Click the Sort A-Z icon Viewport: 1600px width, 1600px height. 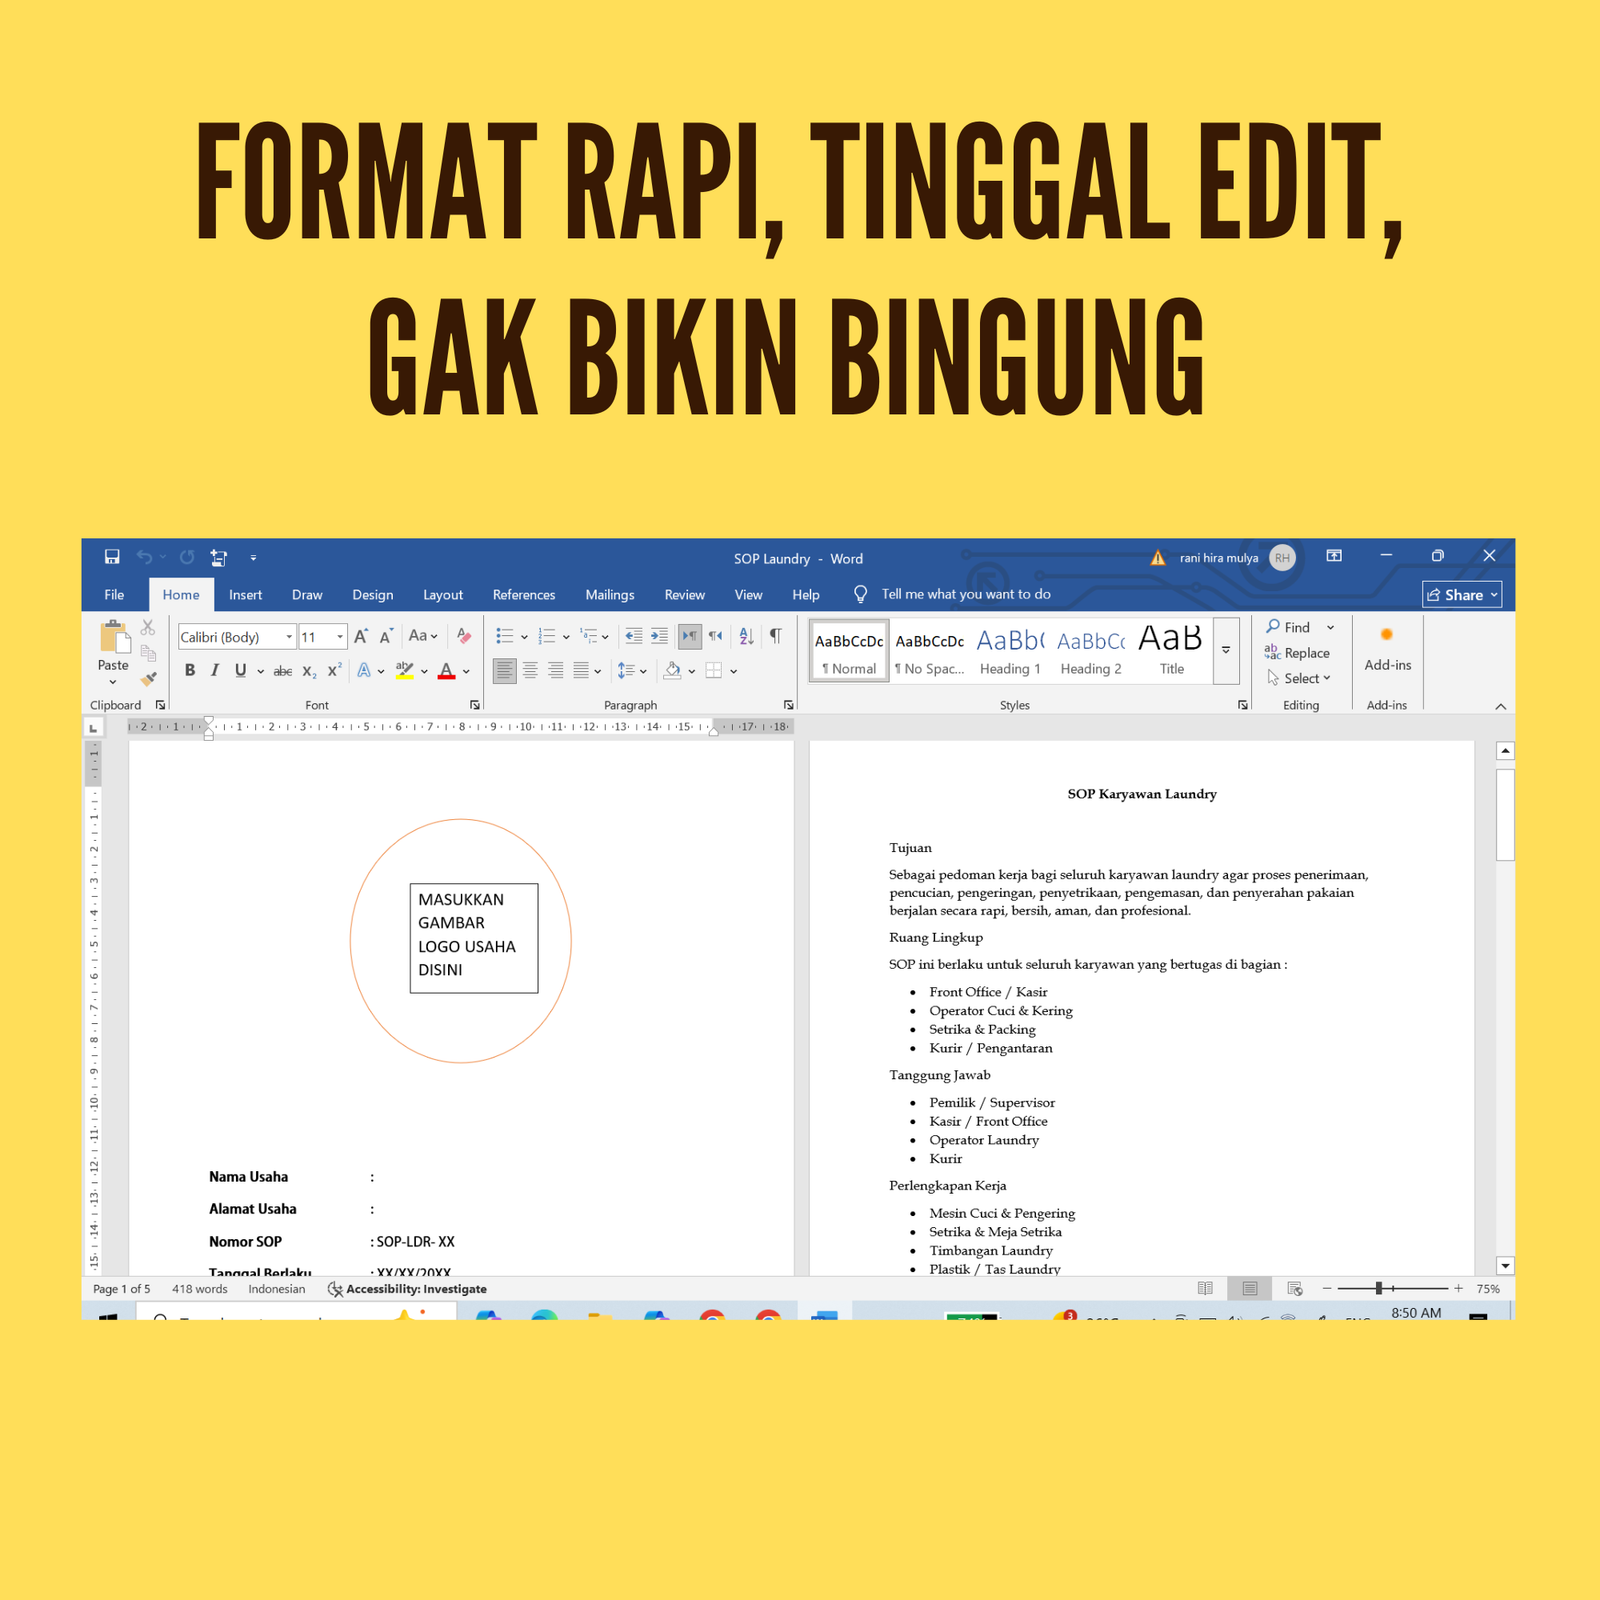click(746, 636)
